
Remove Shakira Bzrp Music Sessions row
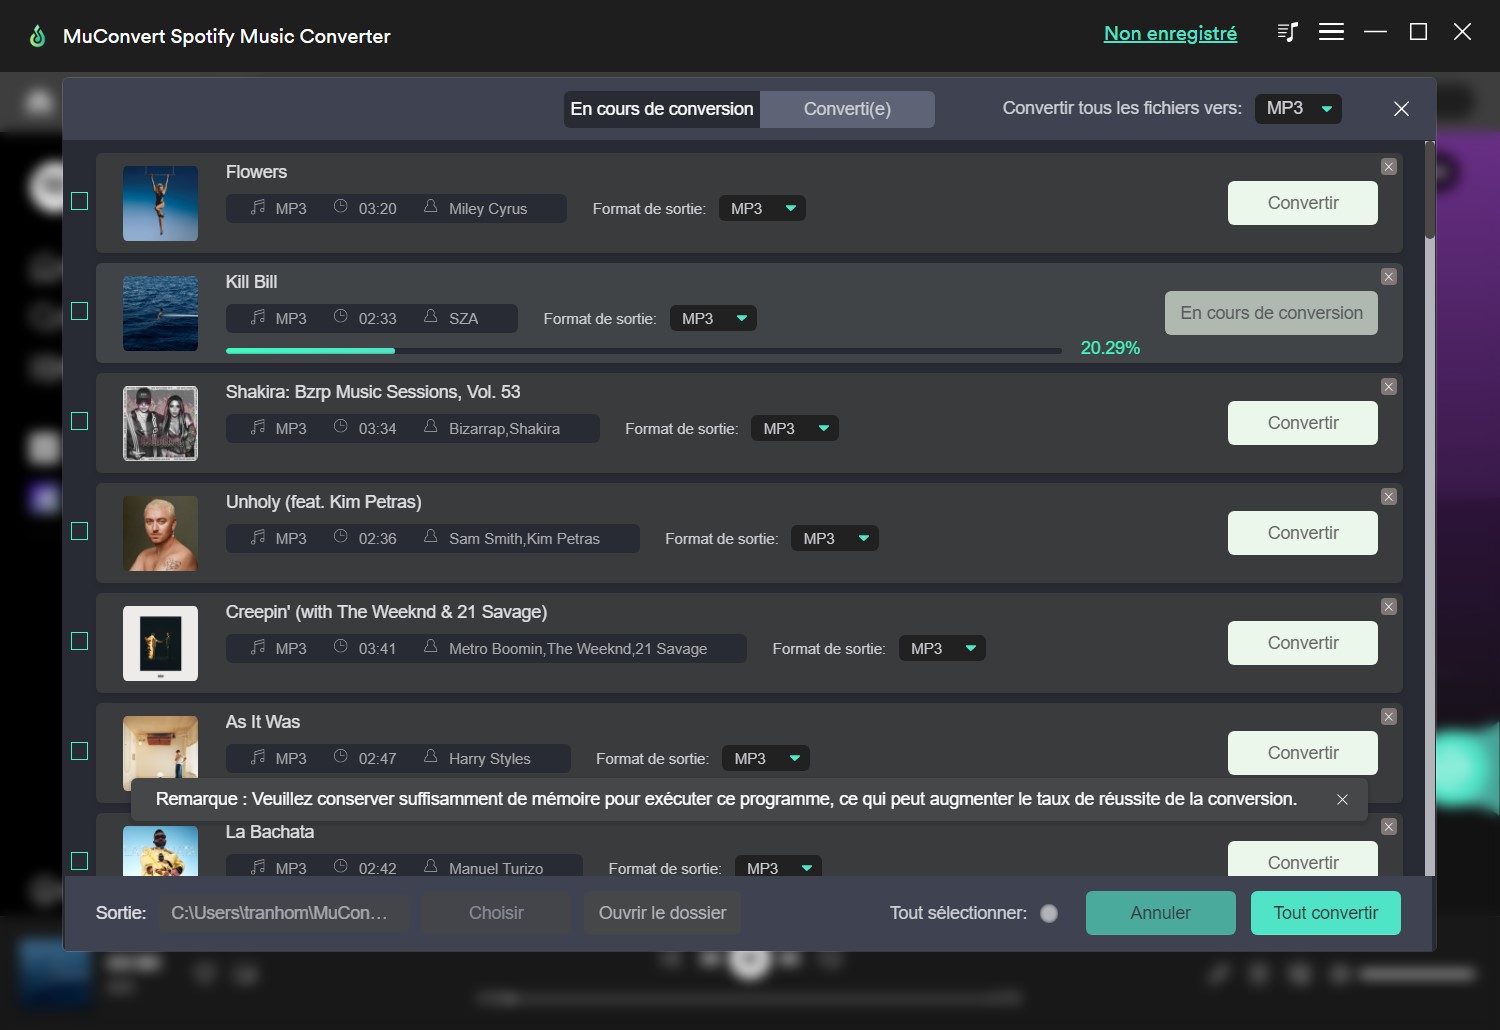[x=1389, y=387]
